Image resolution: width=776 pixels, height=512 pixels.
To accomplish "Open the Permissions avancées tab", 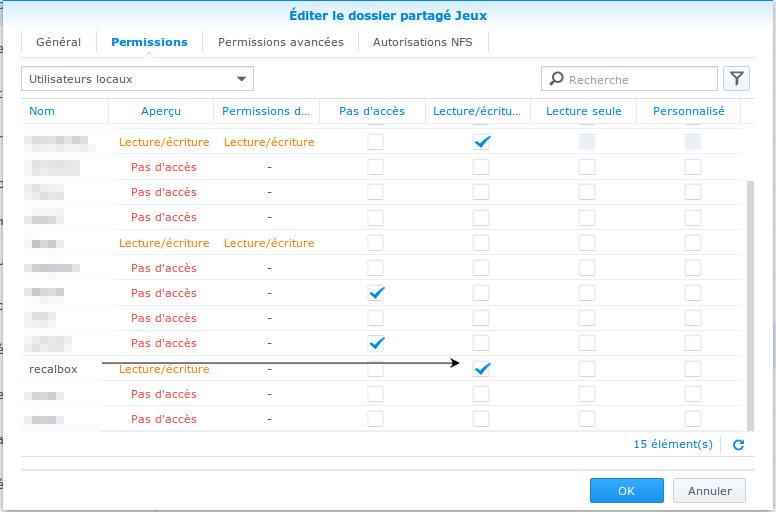I will coord(281,42).
